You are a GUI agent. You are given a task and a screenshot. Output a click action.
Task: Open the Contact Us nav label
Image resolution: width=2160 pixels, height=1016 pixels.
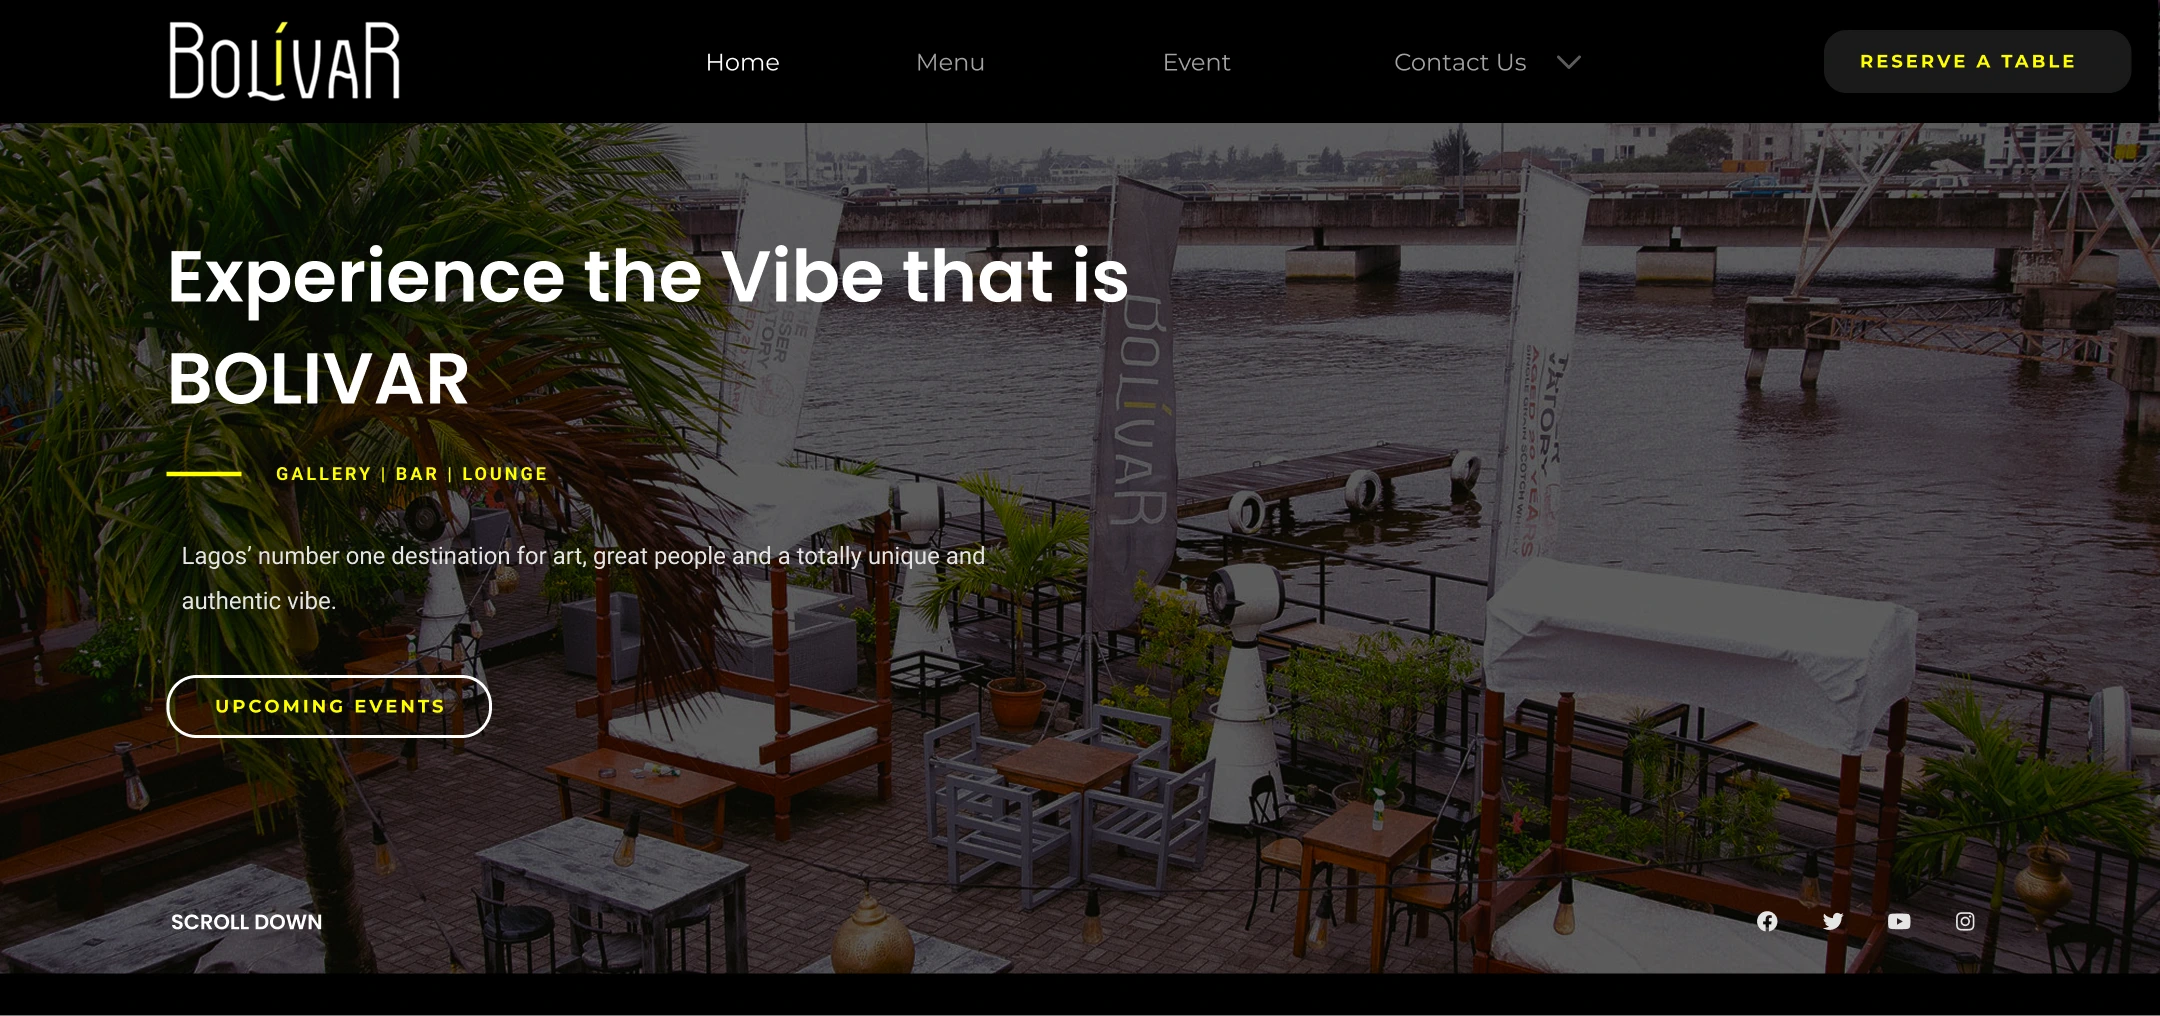click(1460, 62)
